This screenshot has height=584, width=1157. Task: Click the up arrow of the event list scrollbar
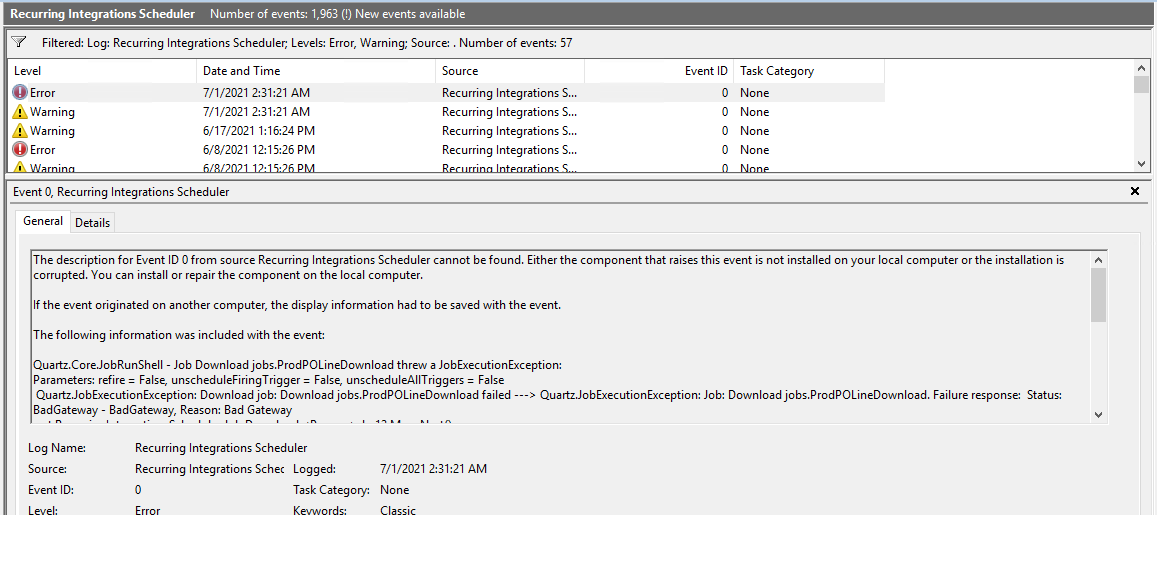1141,68
